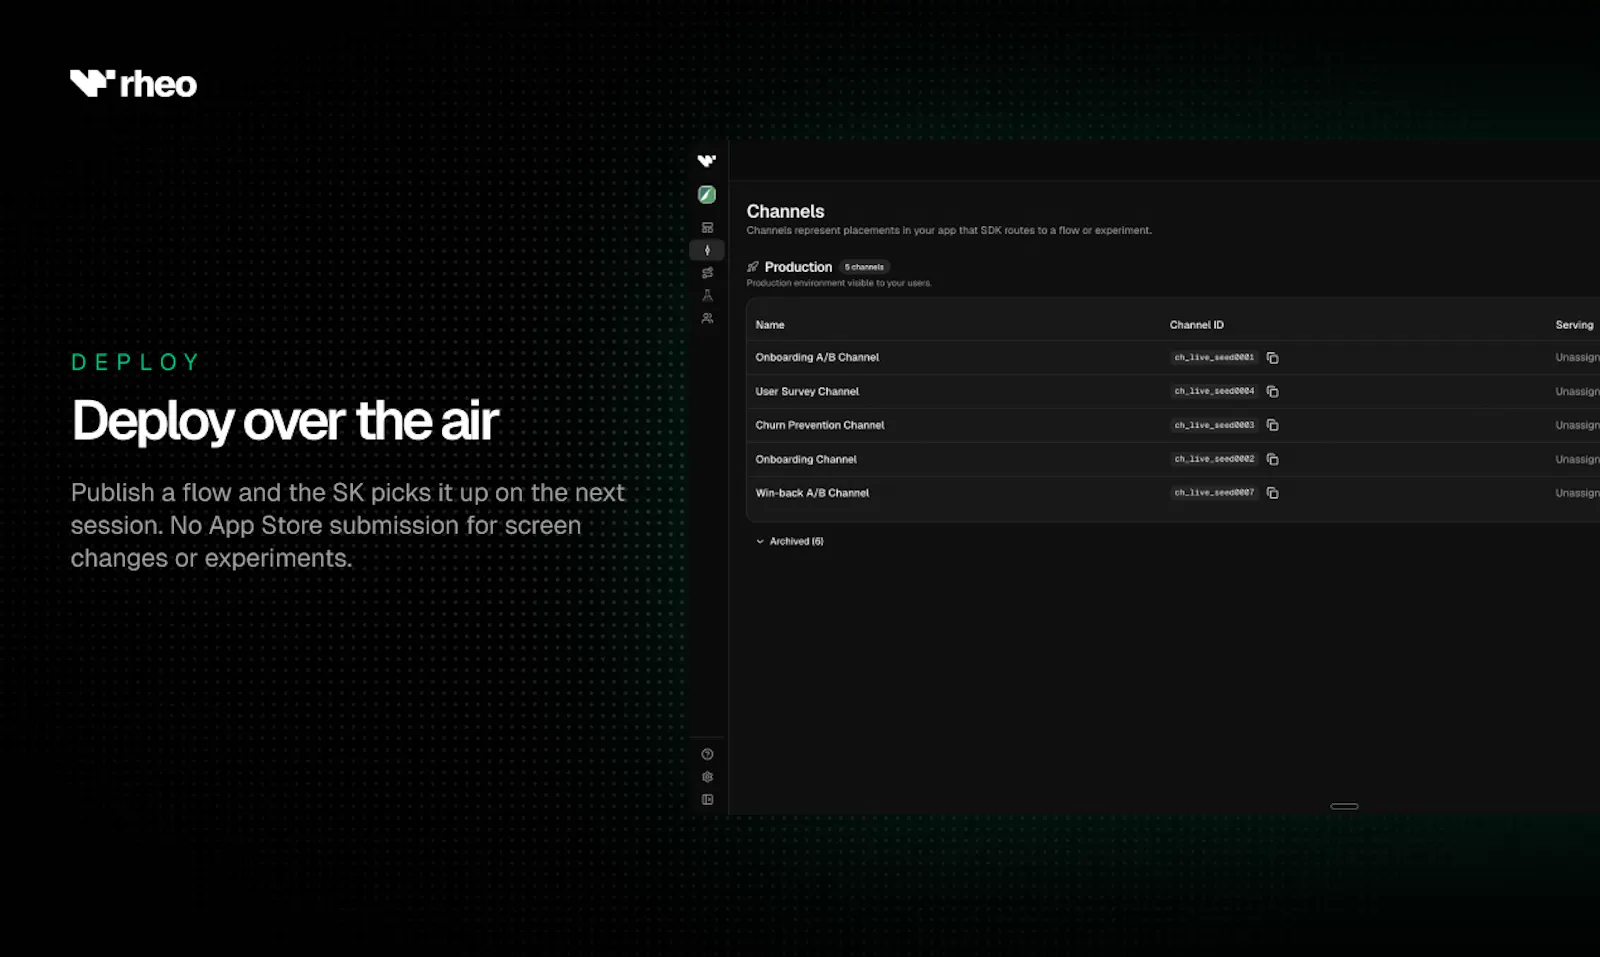This screenshot has width=1600, height=957.
Task: Click Unassigned status for Churn Prevention Channel
Action: tap(1578, 425)
